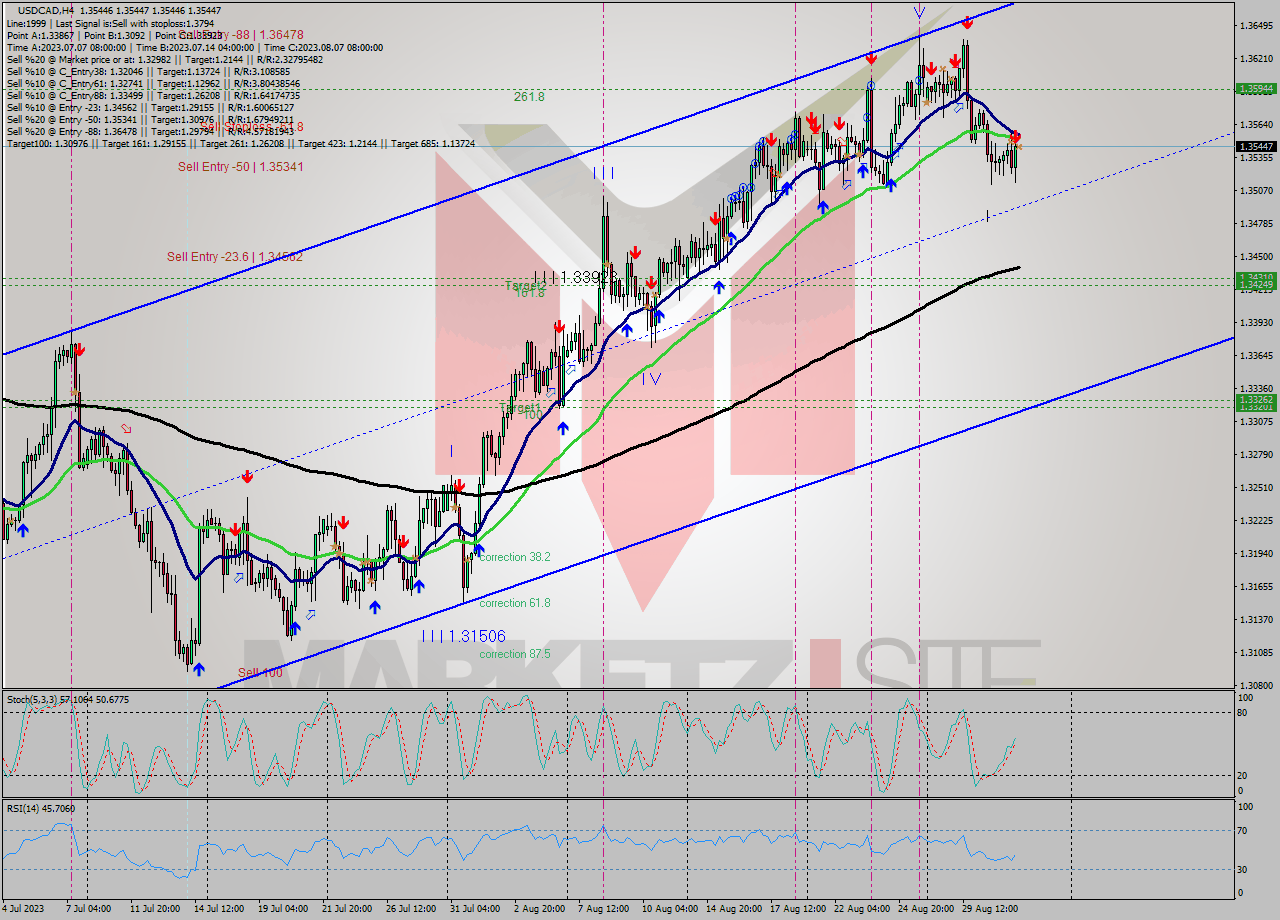Click the 'RSI(14) 45.7060' indicator label
The height and width of the screenshot is (920, 1280).
pos(41,808)
